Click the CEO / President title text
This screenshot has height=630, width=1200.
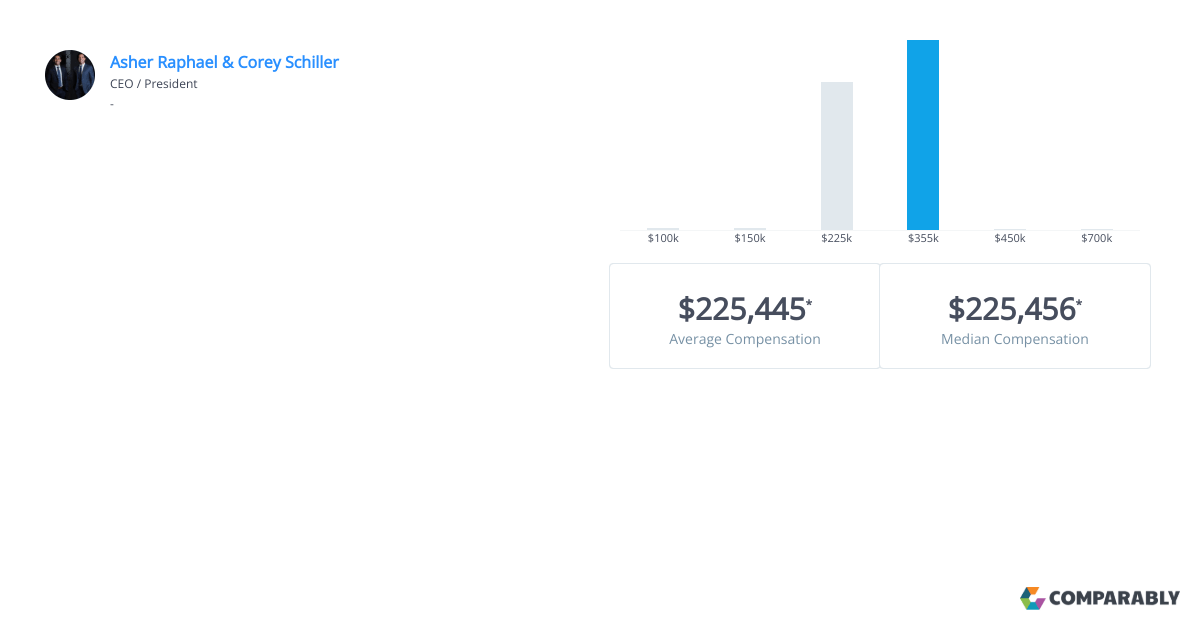pos(154,84)
